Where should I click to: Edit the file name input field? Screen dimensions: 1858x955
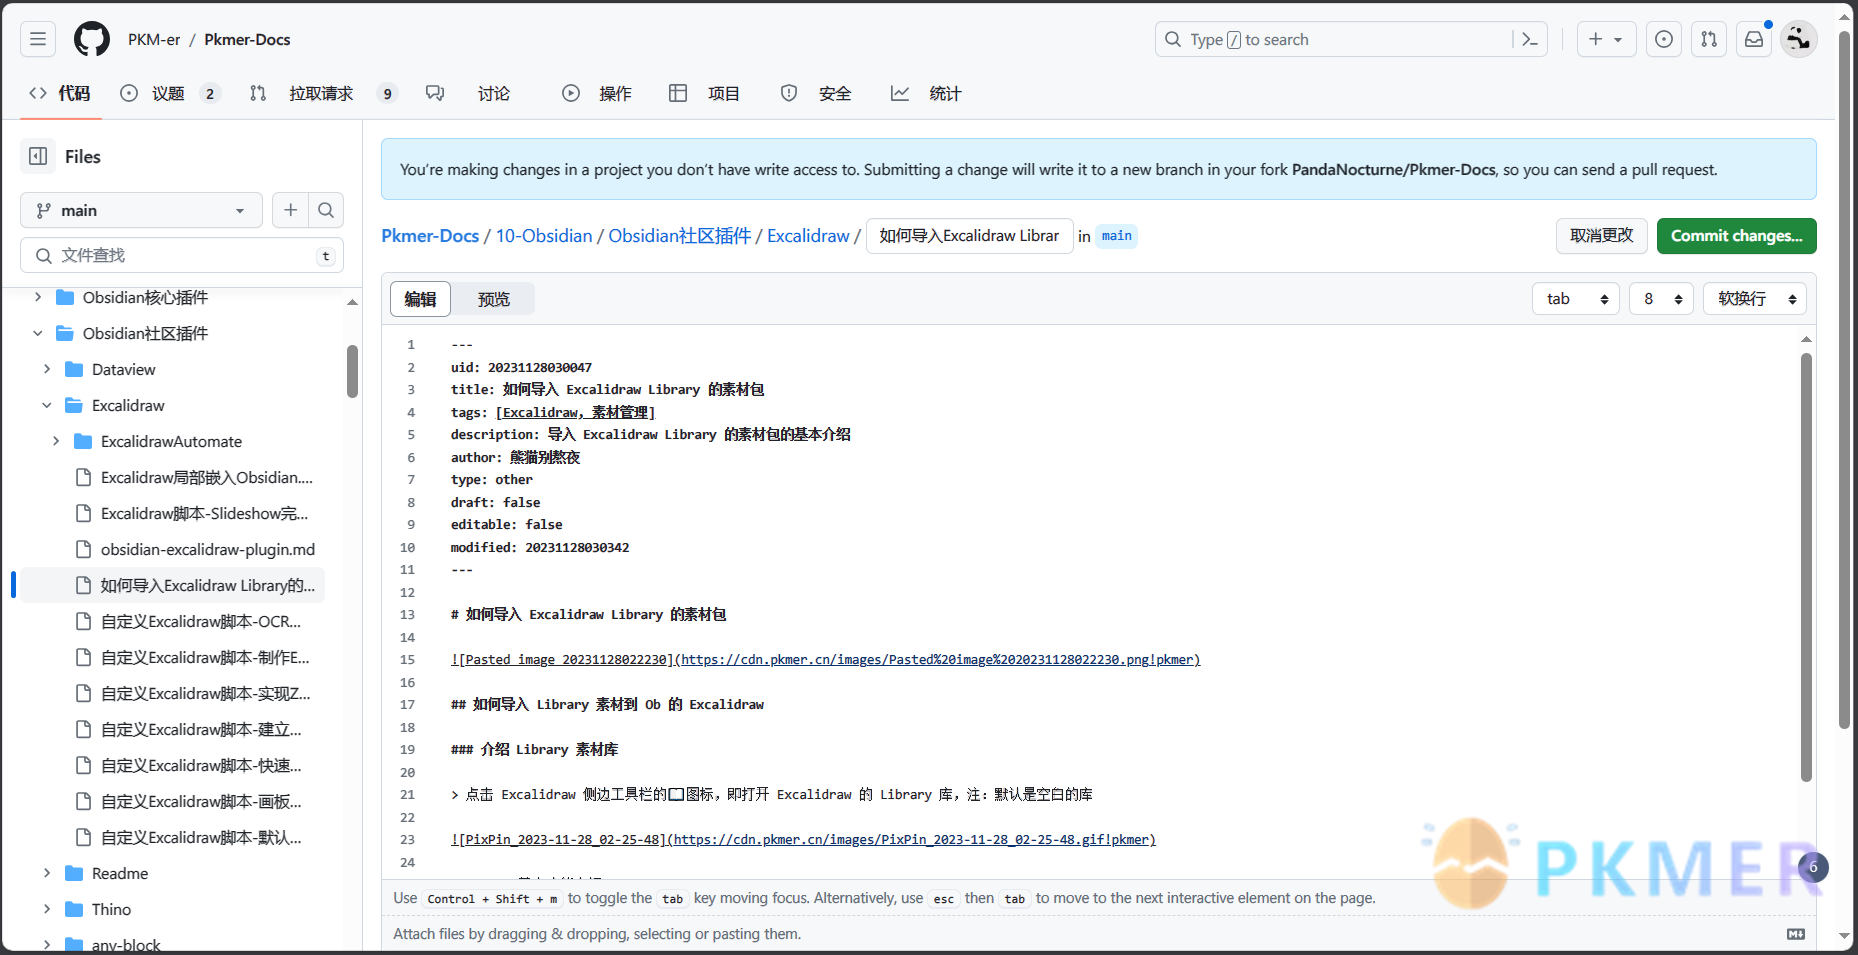[969, 236]
